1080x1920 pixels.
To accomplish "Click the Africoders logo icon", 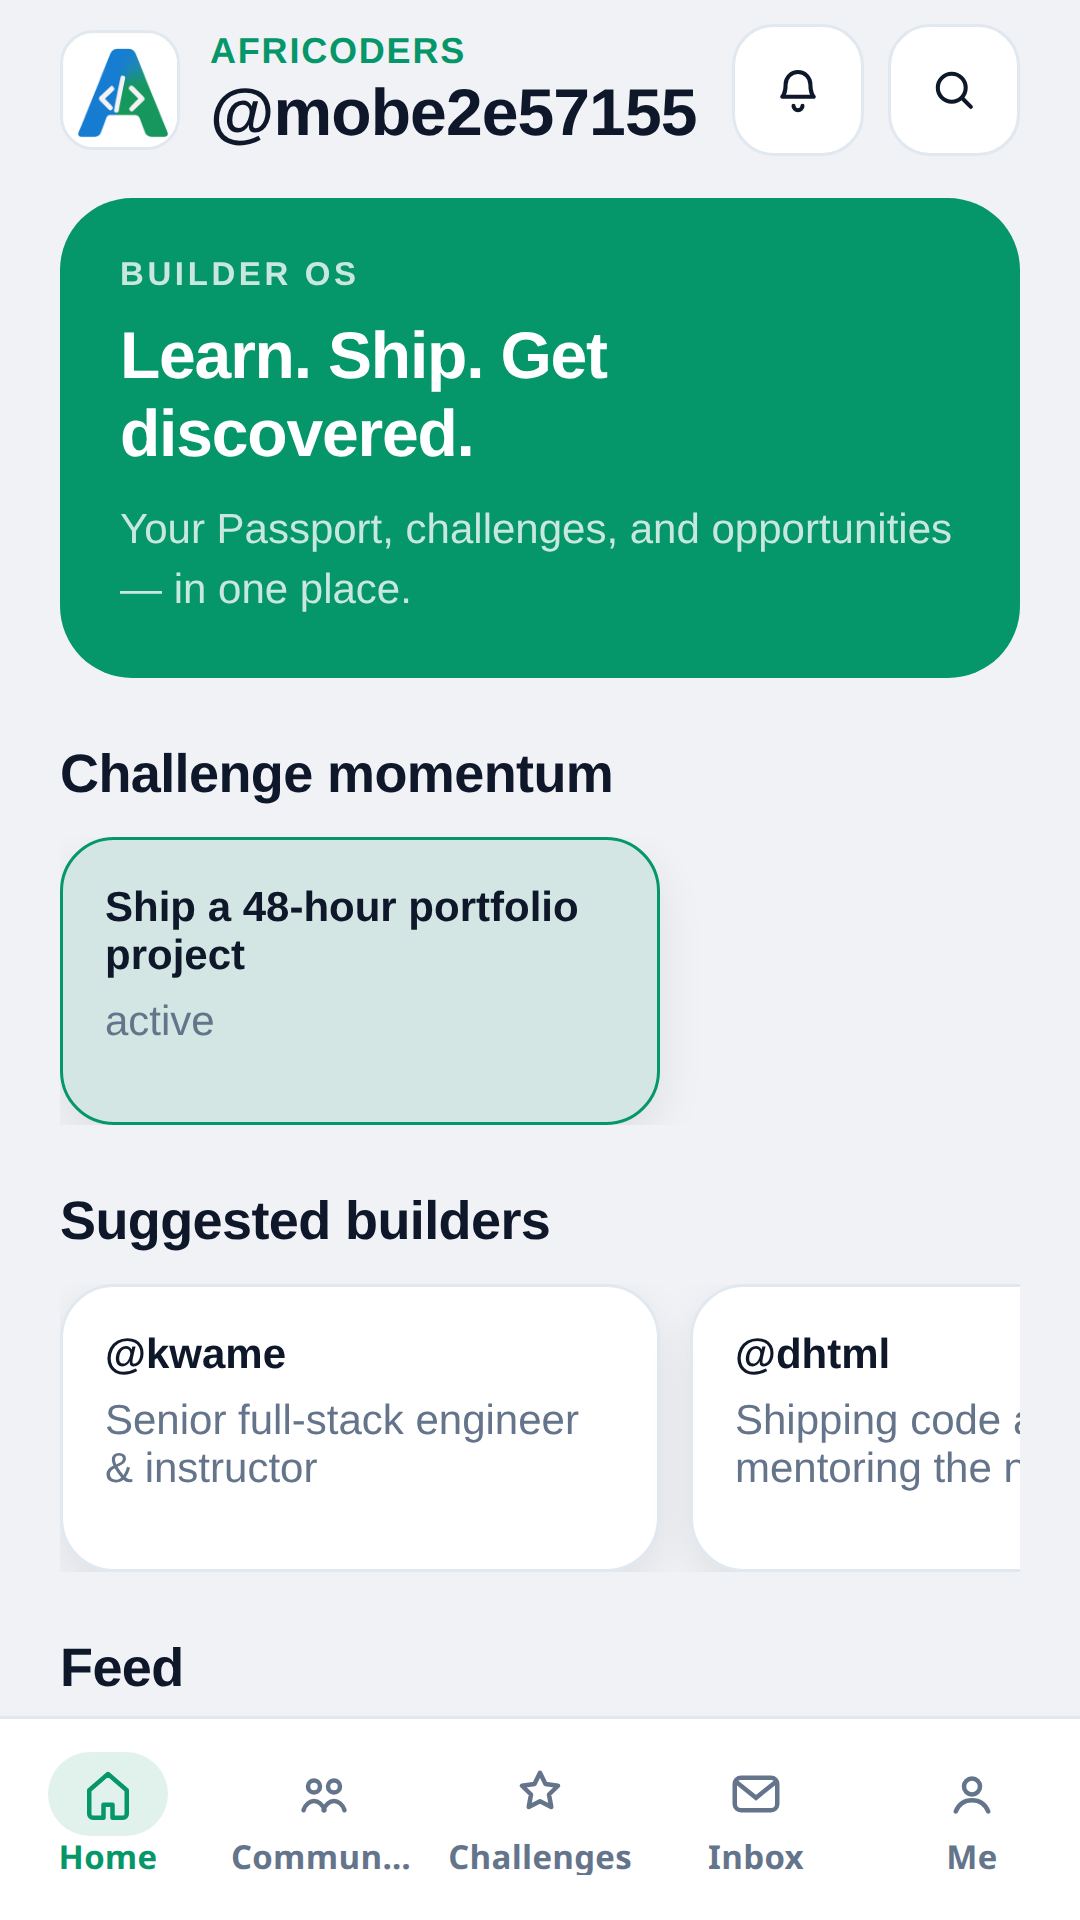I will tap(120, 90).
